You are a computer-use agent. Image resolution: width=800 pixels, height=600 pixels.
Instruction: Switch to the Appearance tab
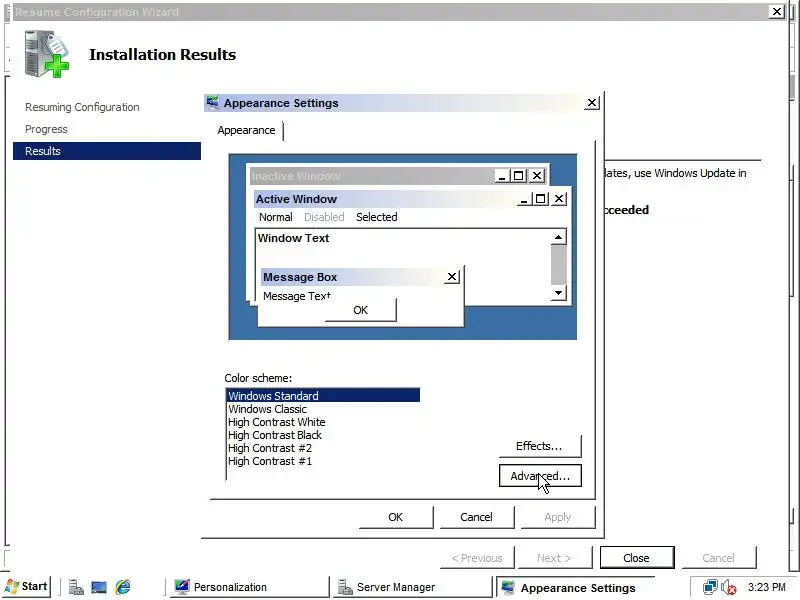pyautogui.click(x=246, y=130)
